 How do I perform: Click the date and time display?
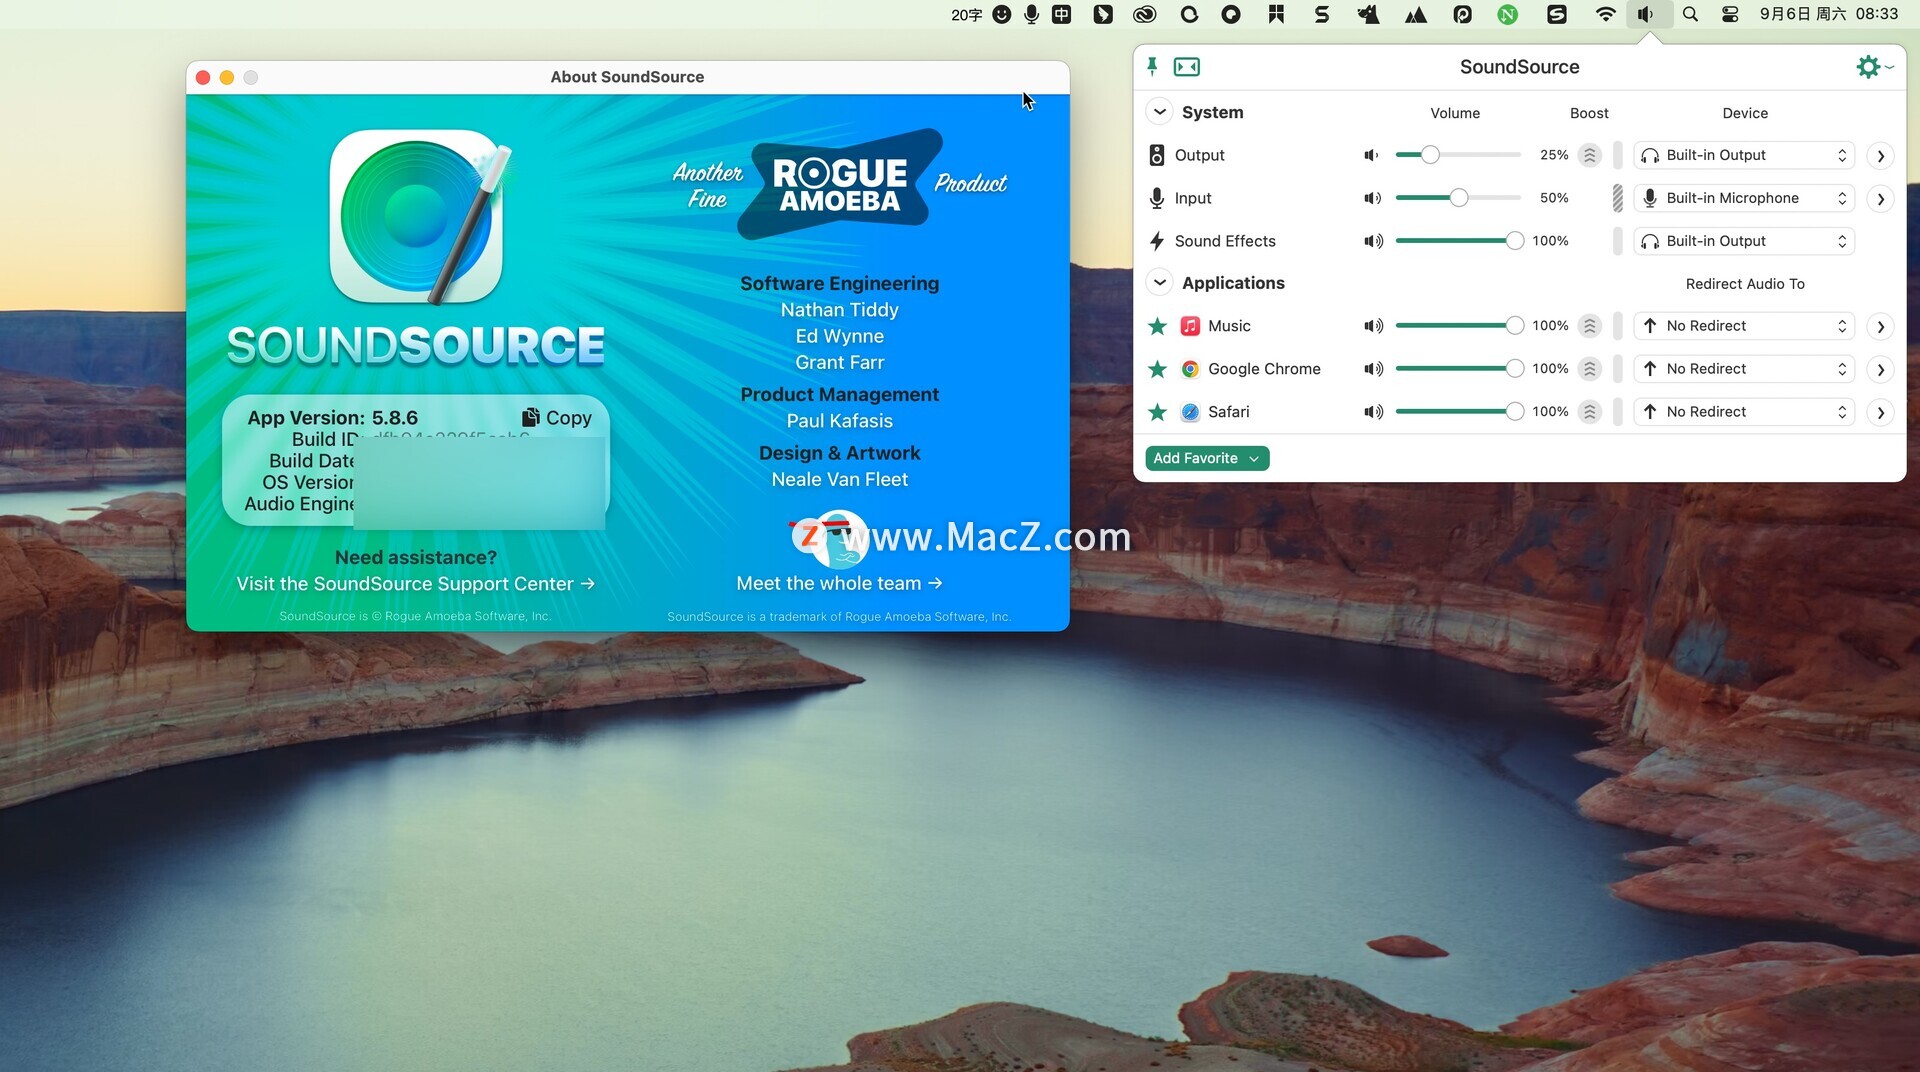point(1829,14)
